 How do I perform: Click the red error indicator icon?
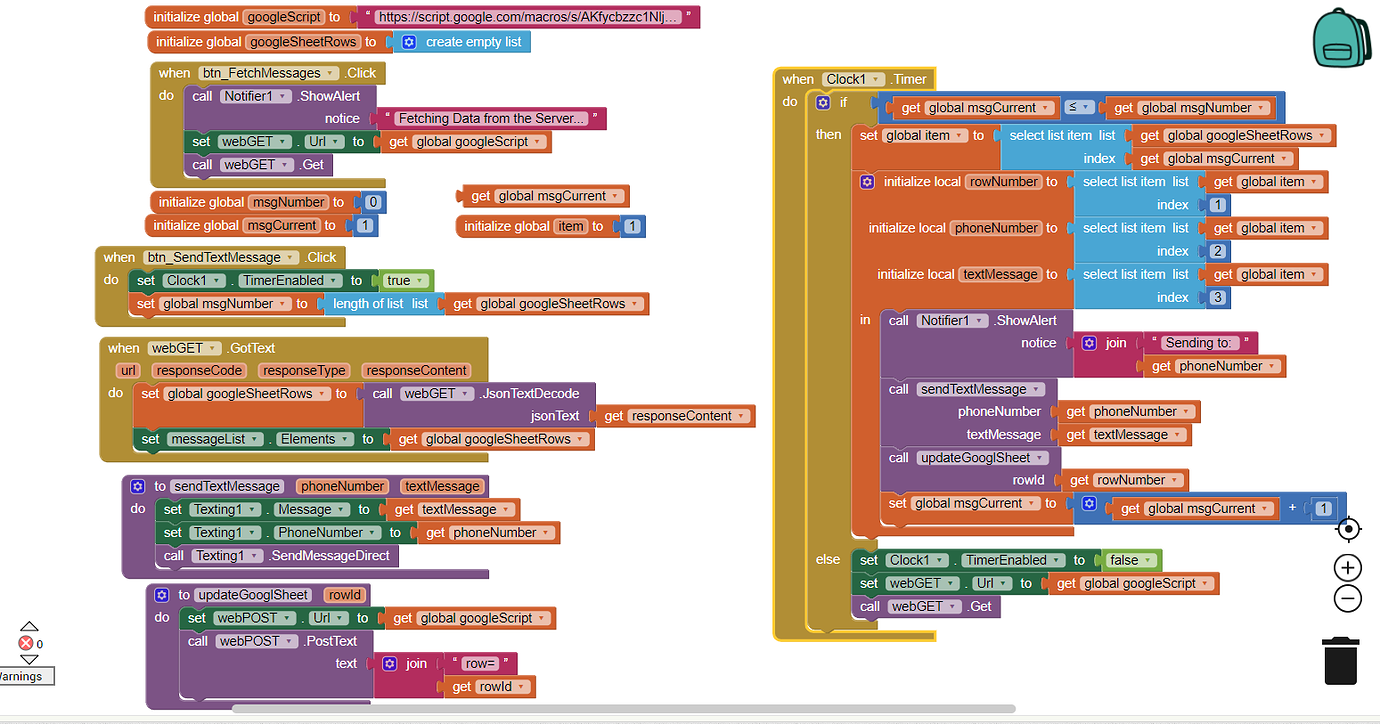tap(26, 643)
